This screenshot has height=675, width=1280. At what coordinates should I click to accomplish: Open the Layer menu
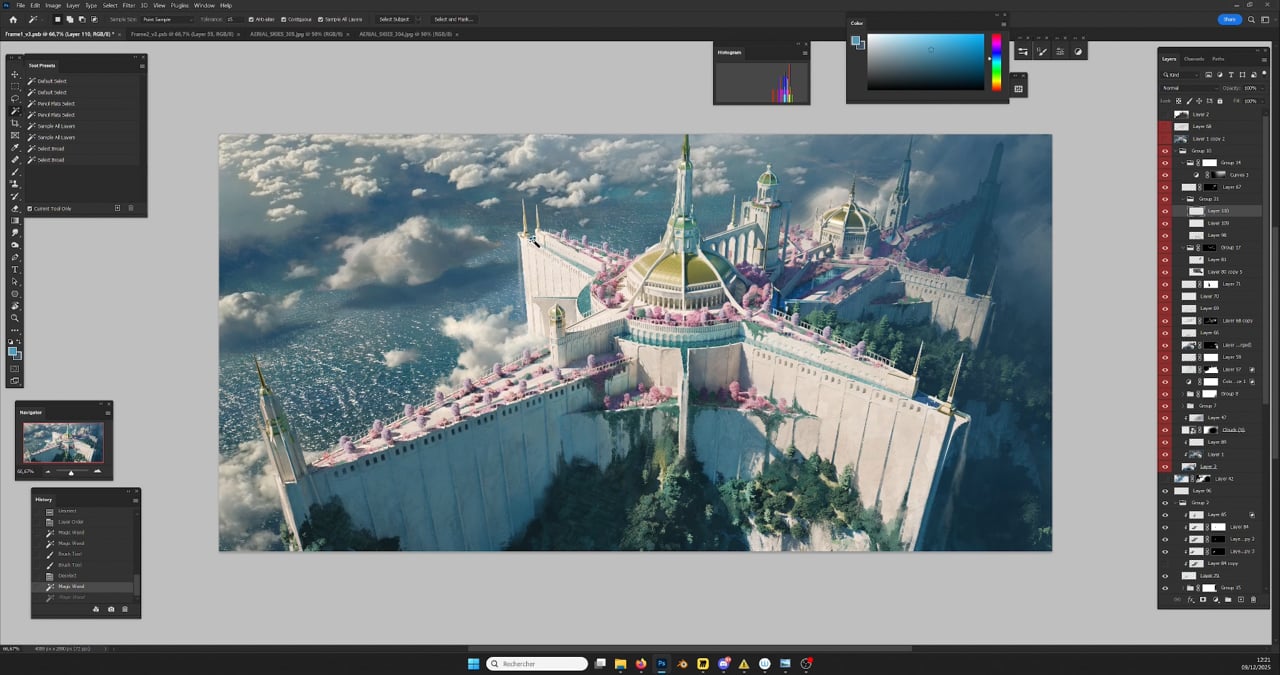pyautogui.click(x=73, y=5)
